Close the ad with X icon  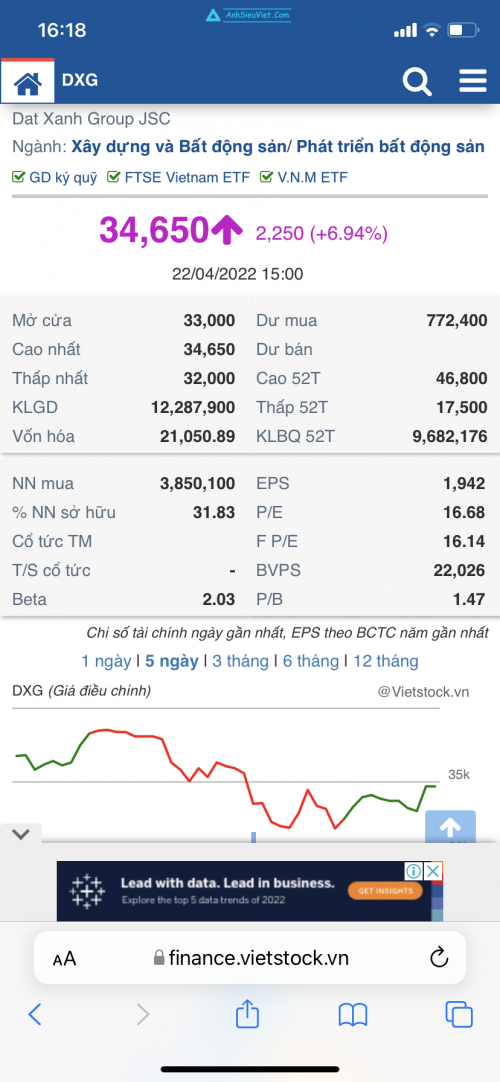433,871
